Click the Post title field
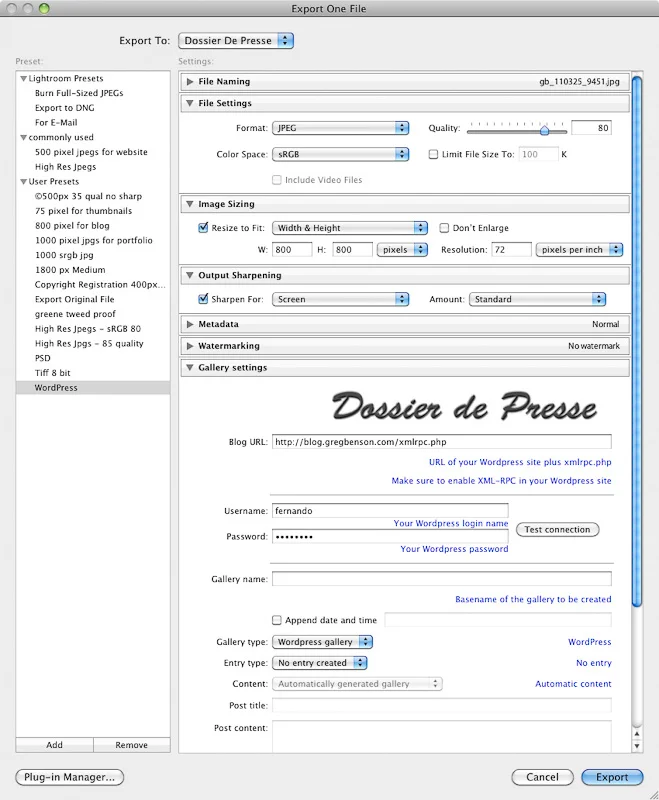The image size is (659, 800). coord(442,706)
